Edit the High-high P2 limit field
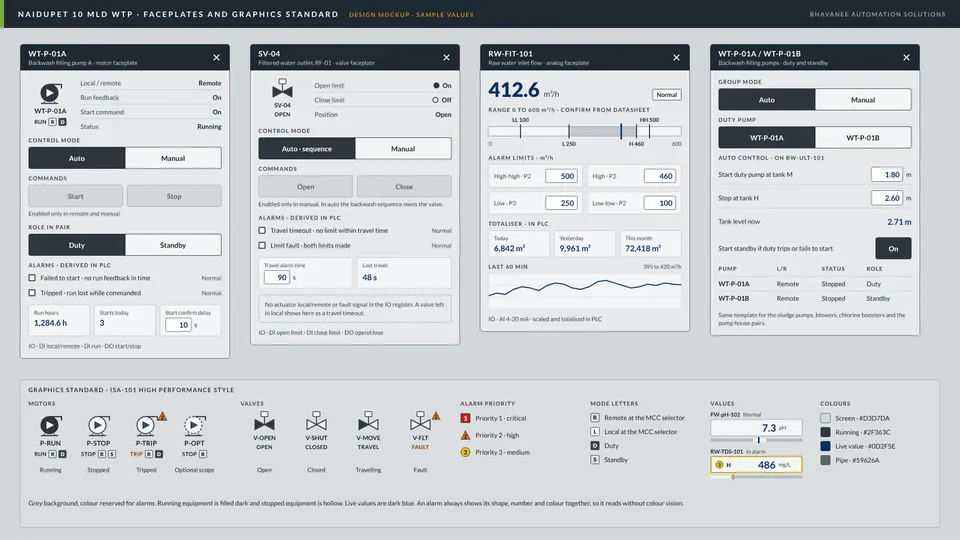Image resolution: width=960 pixels, height=540 pixels. 561,176
